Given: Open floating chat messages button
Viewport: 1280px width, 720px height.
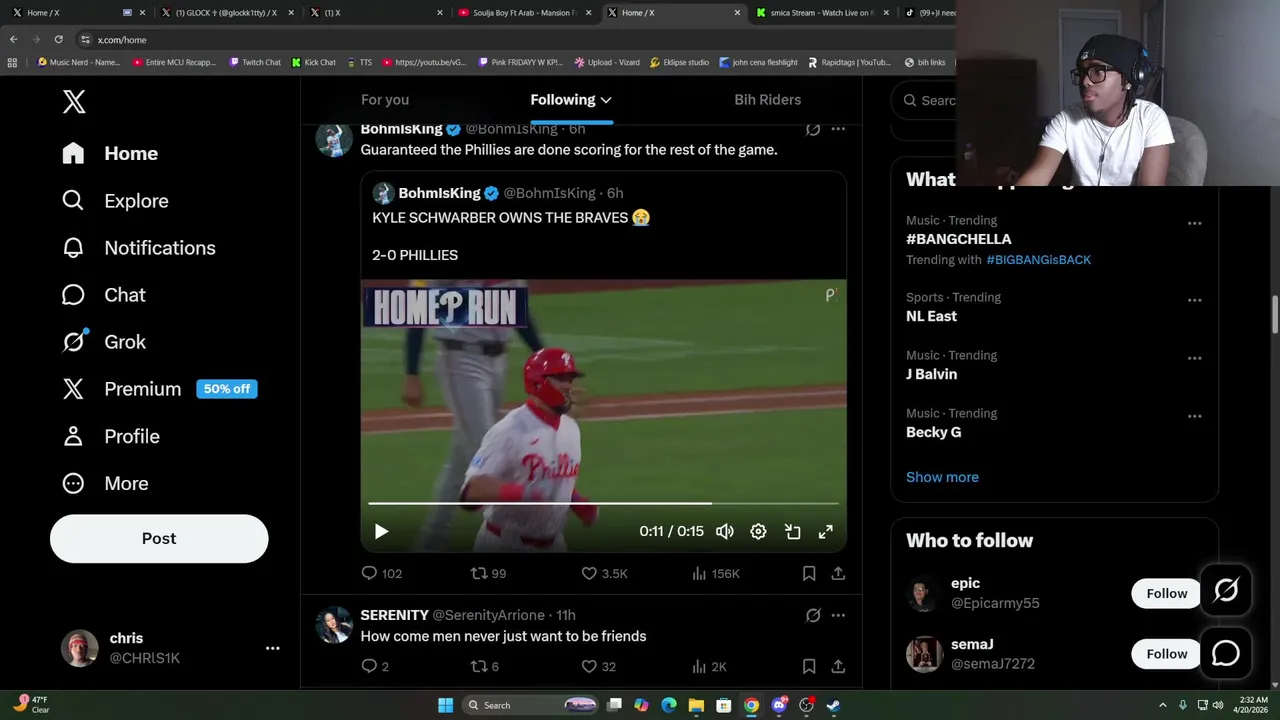Looking at the screenshot, I should [1226, 653].
